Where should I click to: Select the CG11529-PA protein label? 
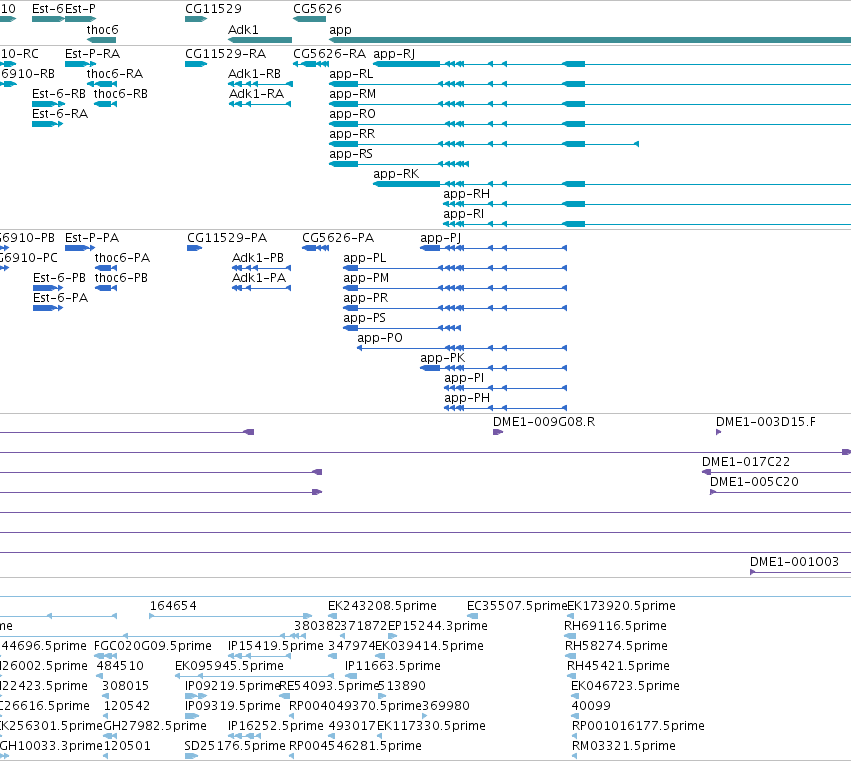click(227, 238)
